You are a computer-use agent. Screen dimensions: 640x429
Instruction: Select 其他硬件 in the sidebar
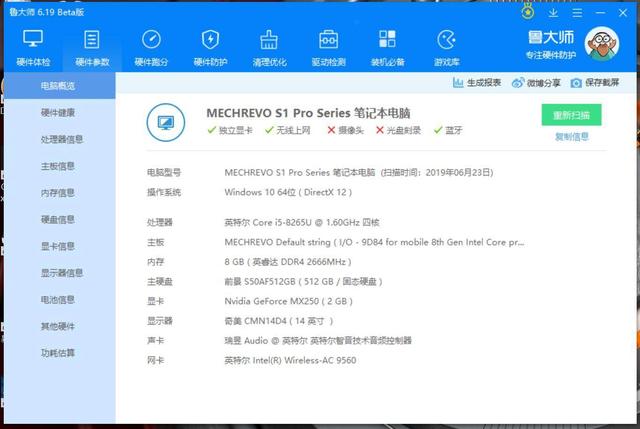coord(58,326)
